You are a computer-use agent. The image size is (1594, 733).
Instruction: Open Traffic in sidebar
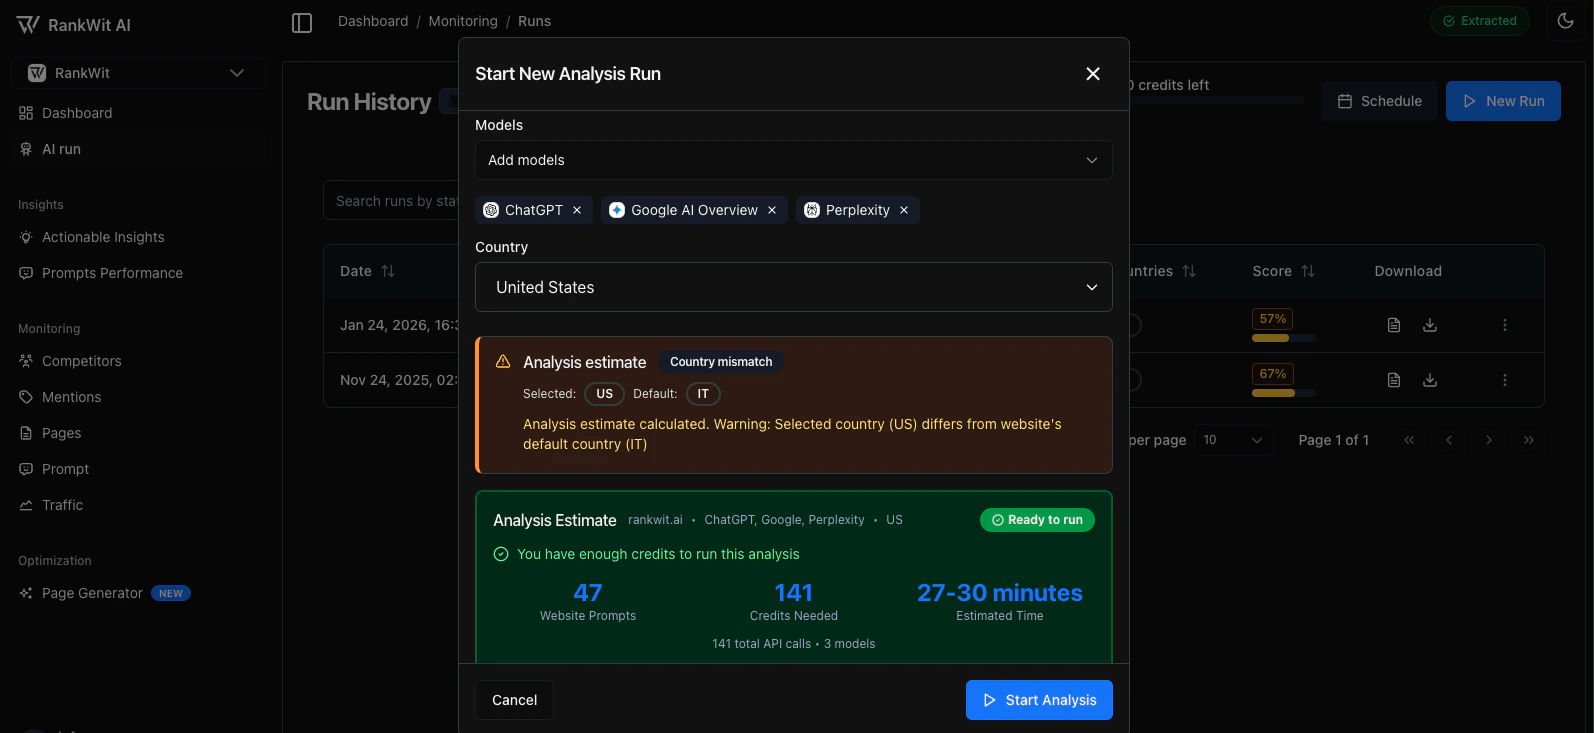[137, 505]
